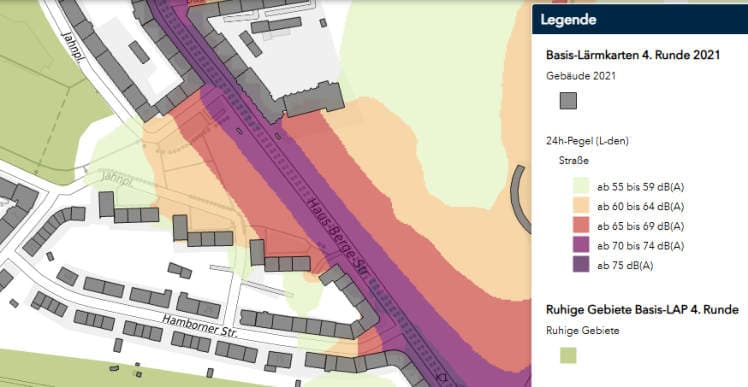Click the 'ab 55 bis 59 dB(A)' text
Screen dimensions: 748x387
tap(640, 187)
